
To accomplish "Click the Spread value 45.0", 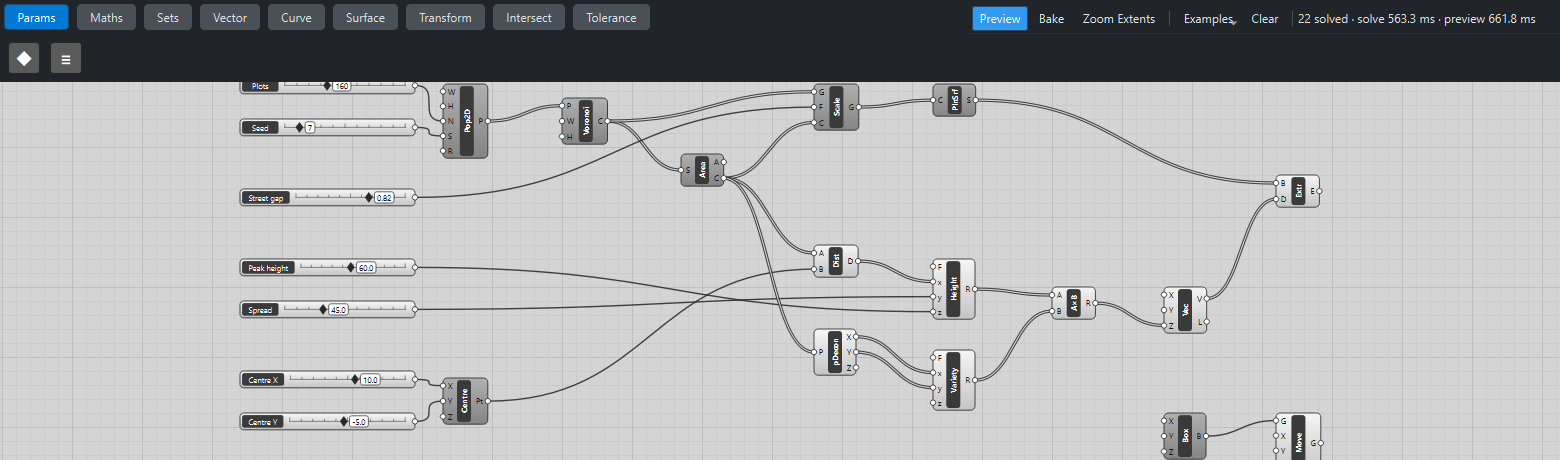I will (x=339, y=310).
